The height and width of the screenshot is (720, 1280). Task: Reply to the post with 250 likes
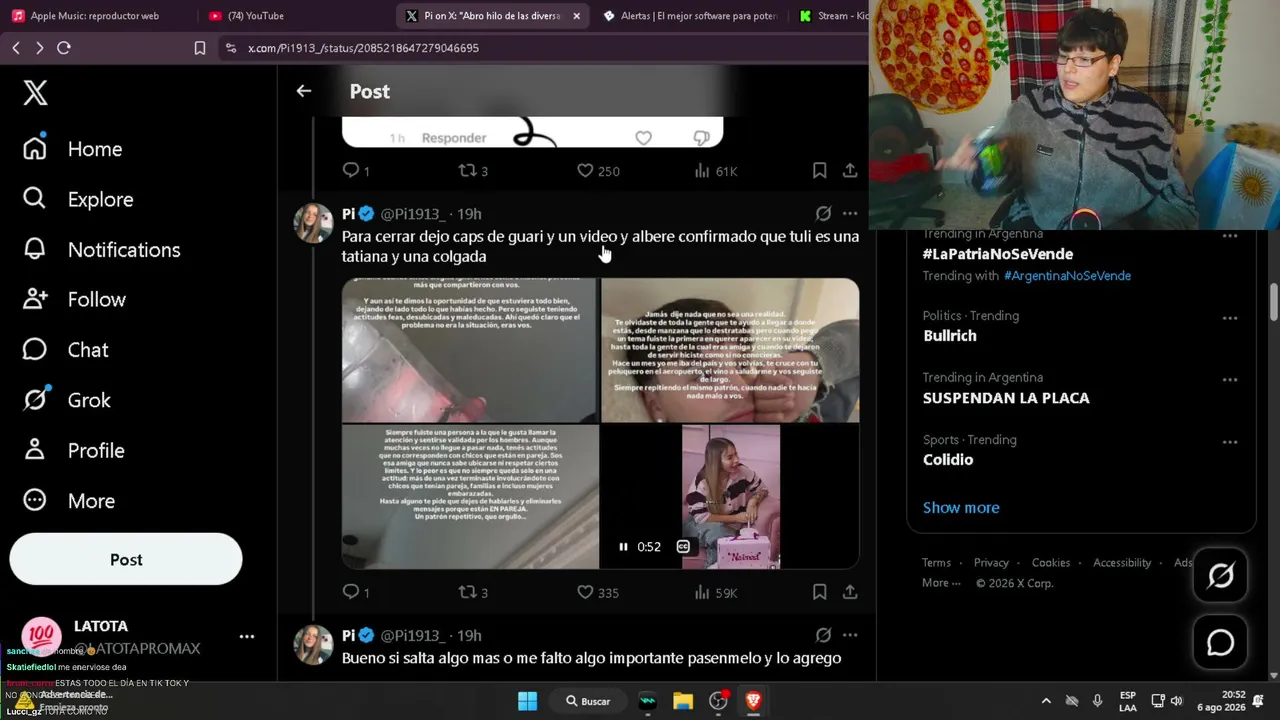tap(356, 171)
